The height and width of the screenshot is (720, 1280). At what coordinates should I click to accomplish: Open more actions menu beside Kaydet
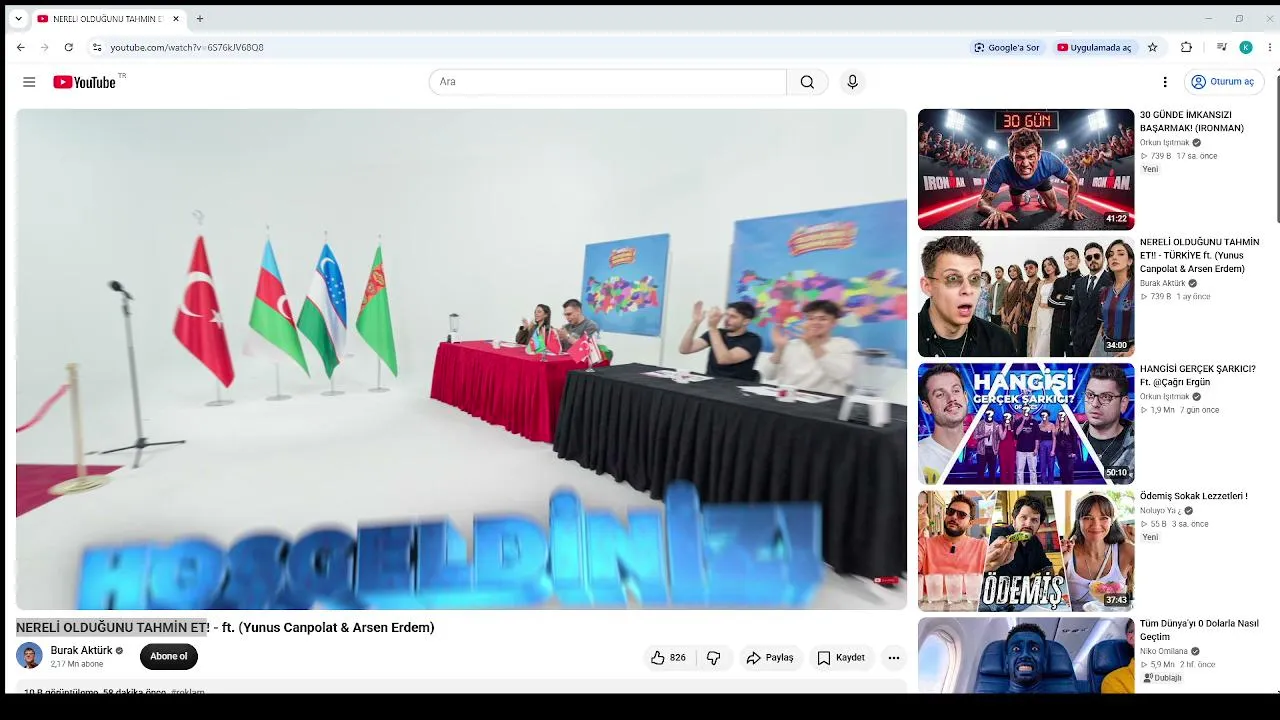pyautogui.click(x=894, y=658)
